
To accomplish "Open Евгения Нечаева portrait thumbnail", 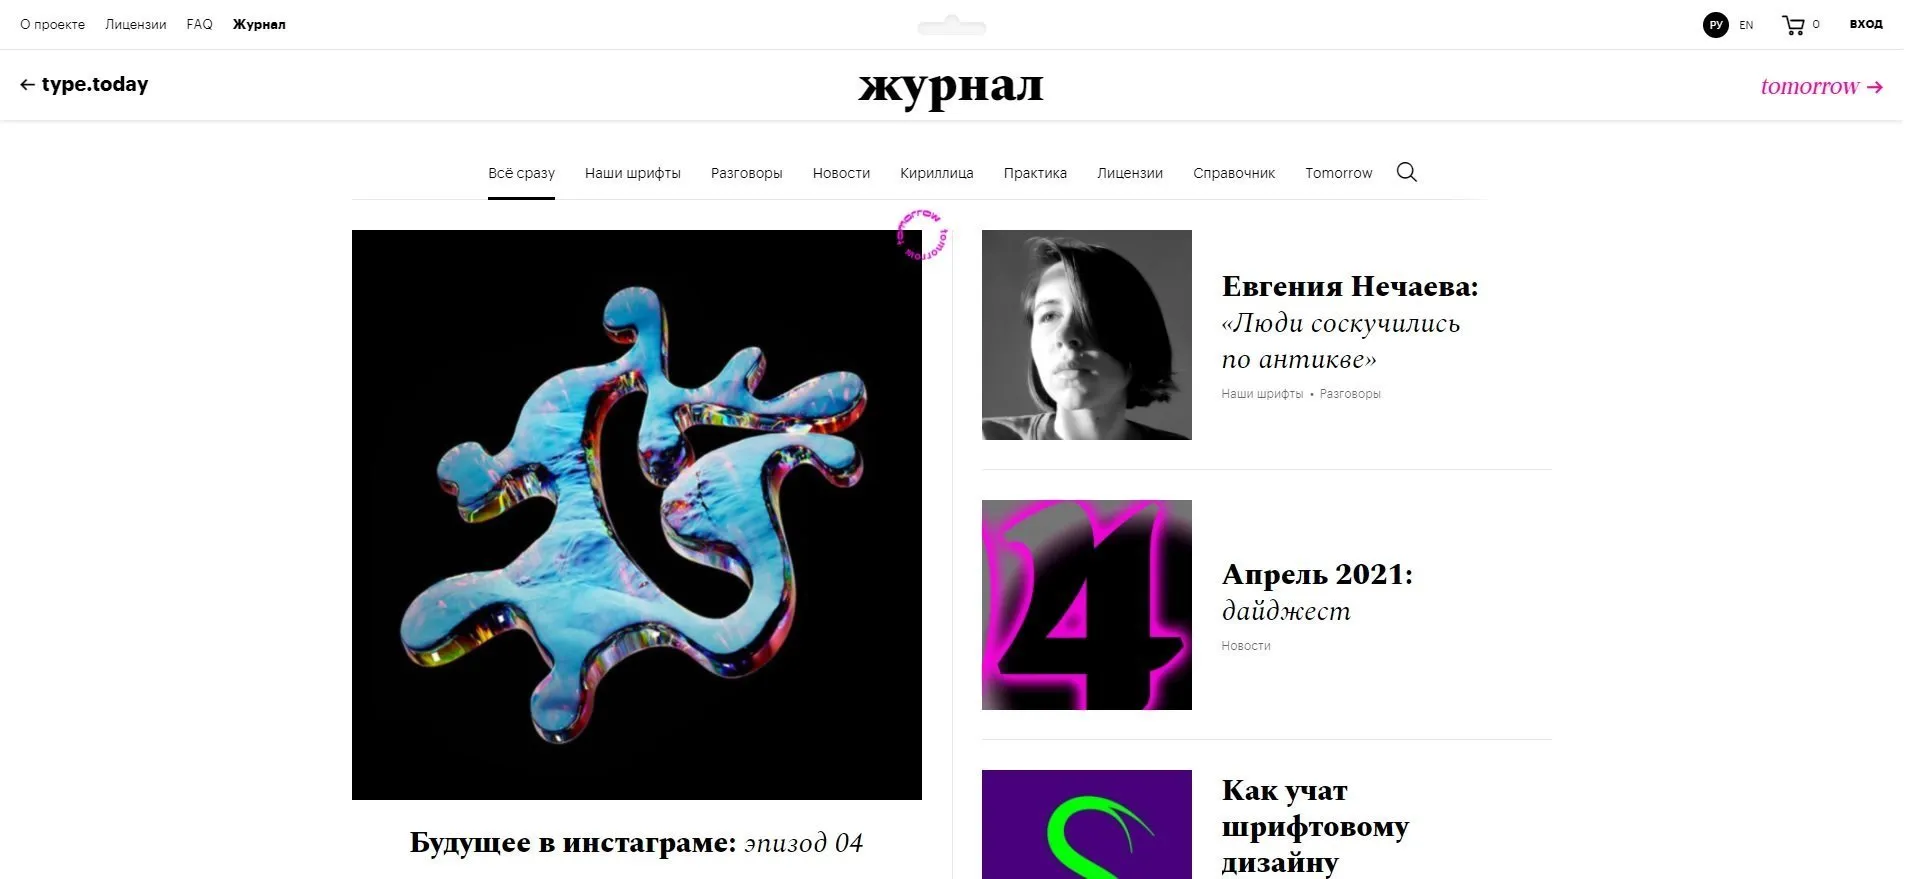I will click(x=1087, y=335).
